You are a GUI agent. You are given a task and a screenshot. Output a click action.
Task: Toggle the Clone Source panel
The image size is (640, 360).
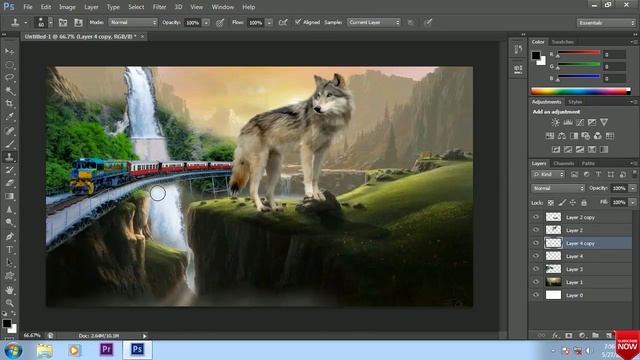(78, 23)
